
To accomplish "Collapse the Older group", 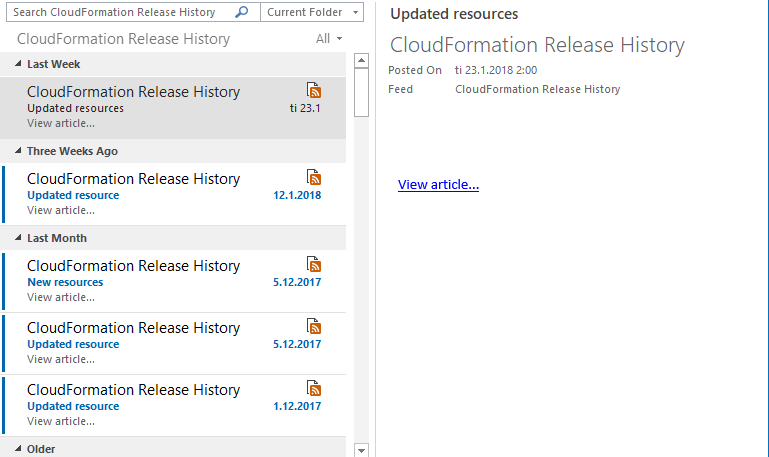I will [x=18, y=448].
